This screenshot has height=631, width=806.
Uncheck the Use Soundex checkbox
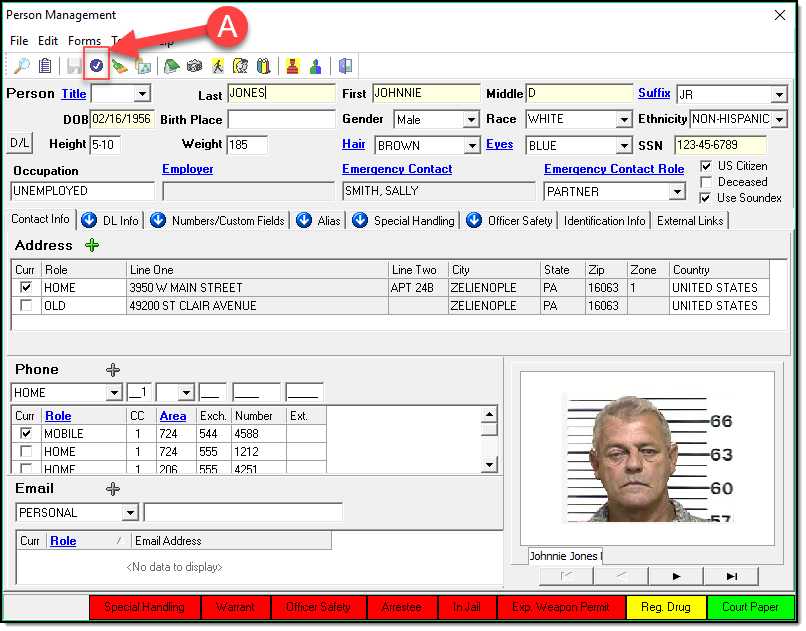click(706, 198)
